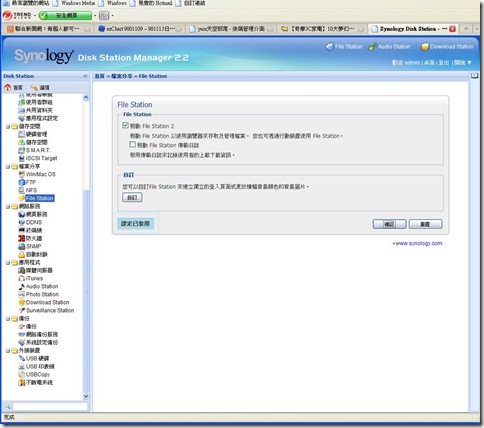Collapse the storage folder above S.M.A.R.T.

click(8, 126)
